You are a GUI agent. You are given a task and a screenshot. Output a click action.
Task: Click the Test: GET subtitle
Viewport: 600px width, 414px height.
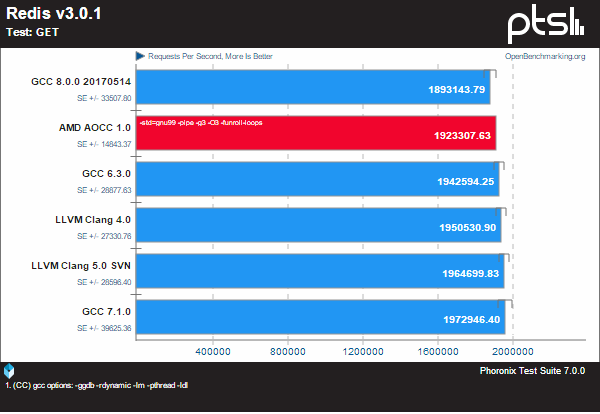(33, 32)
